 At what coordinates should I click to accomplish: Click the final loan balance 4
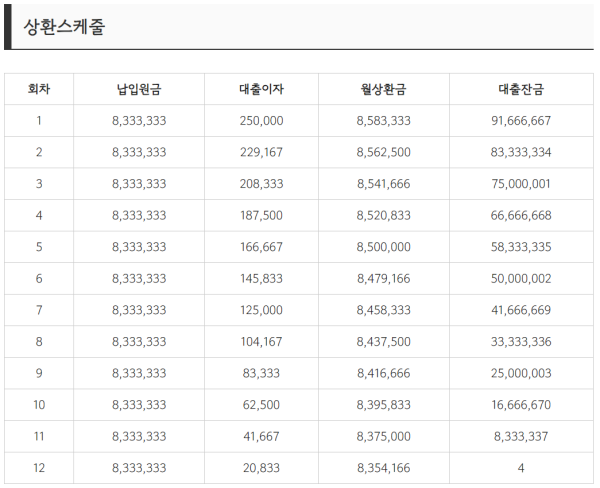(x=521, y=468)
